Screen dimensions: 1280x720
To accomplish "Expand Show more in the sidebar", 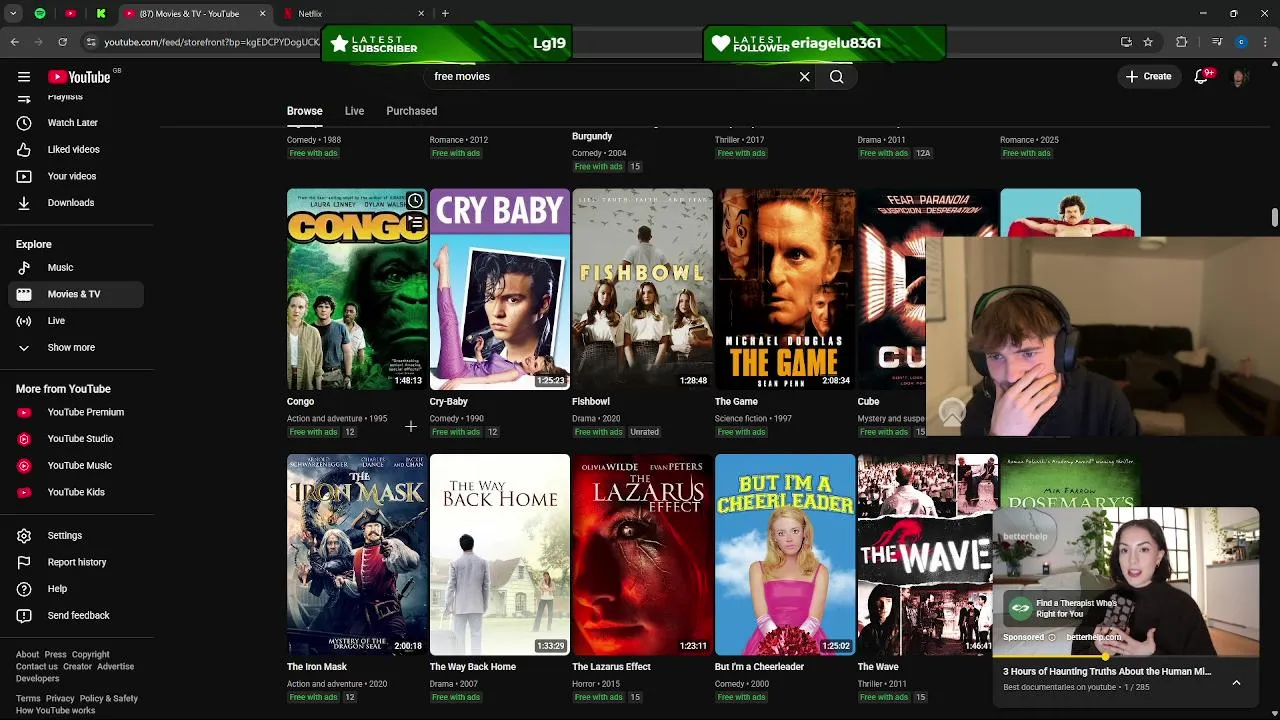I will pos(72,348).
